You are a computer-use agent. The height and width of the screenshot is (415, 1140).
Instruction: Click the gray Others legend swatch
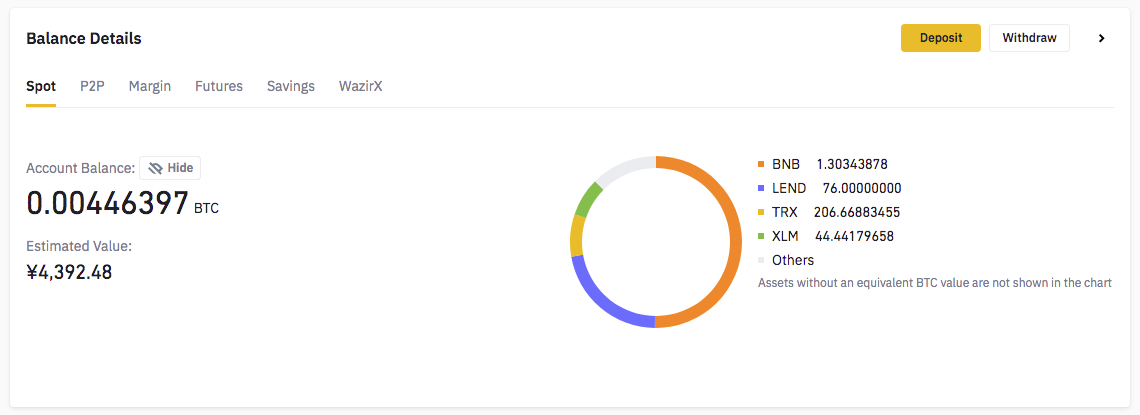(761, 260)
